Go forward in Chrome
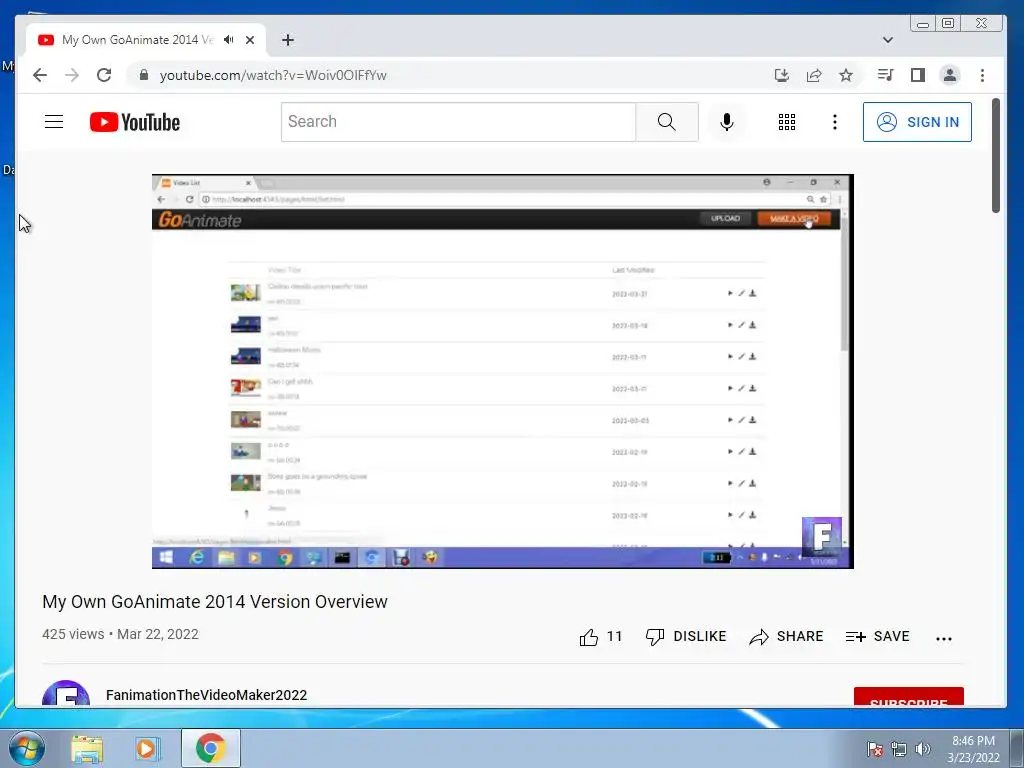This screenshot has height=768, width=1024. [x=72, y=75]
